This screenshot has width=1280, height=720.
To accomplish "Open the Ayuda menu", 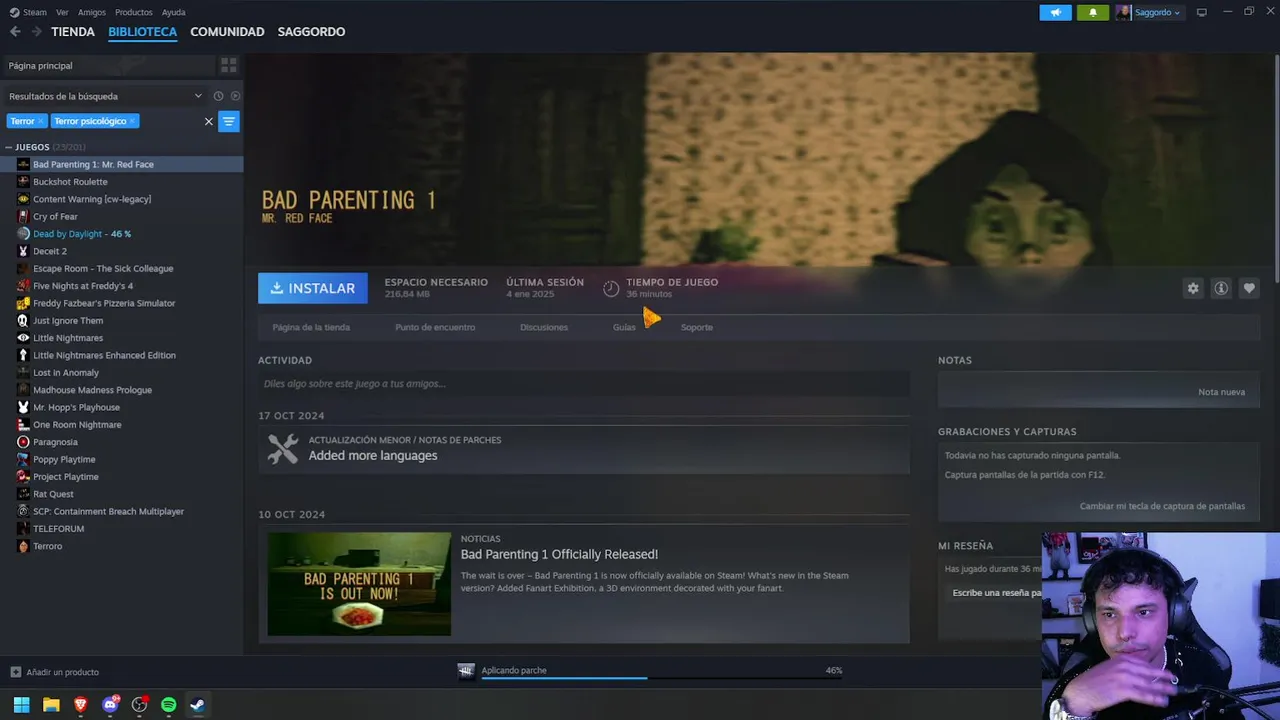I will 174,12.
